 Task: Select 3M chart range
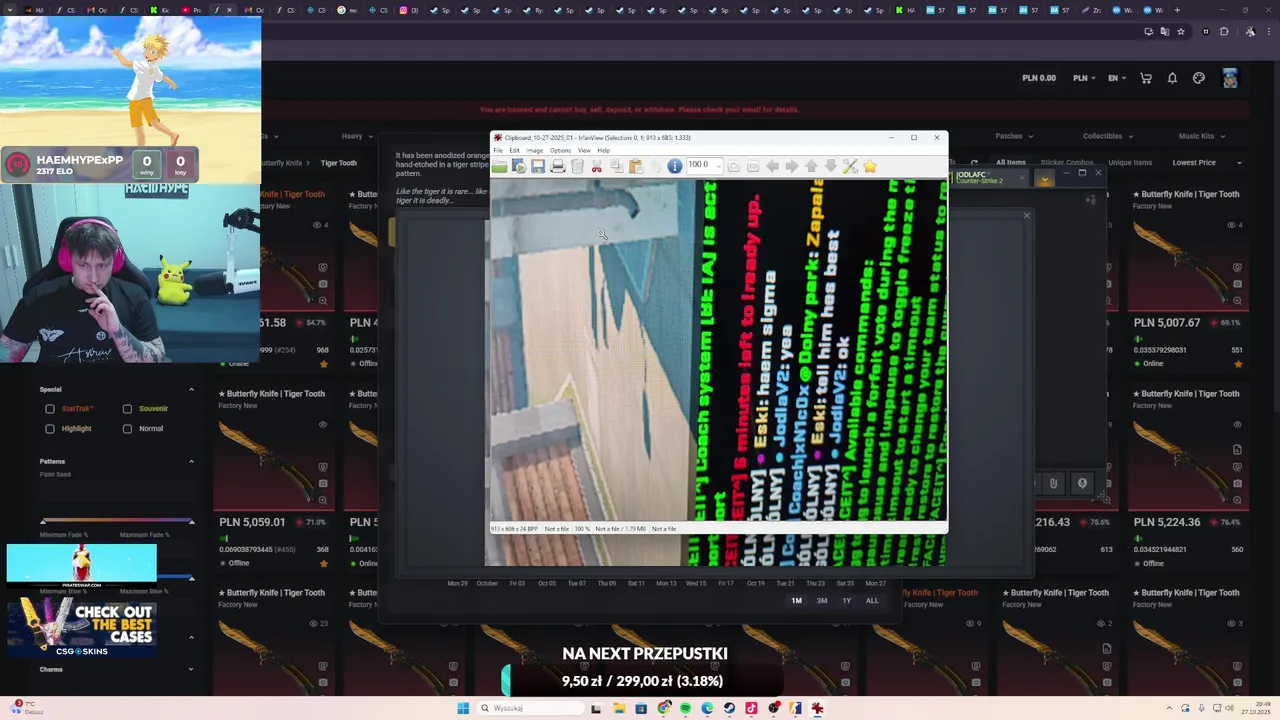(822, 601)
